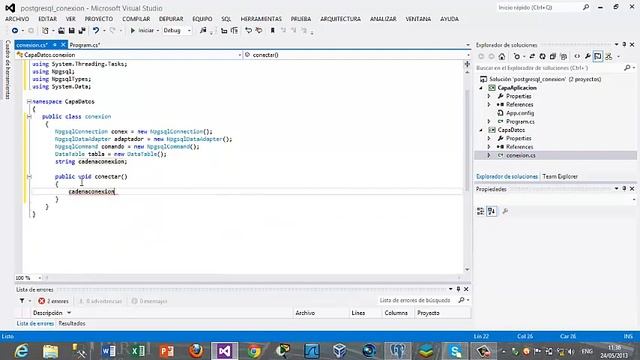The image size is (640, 360).
Task: Select the solution 'postgresql_conexion' root node
Action: point(545,79)
